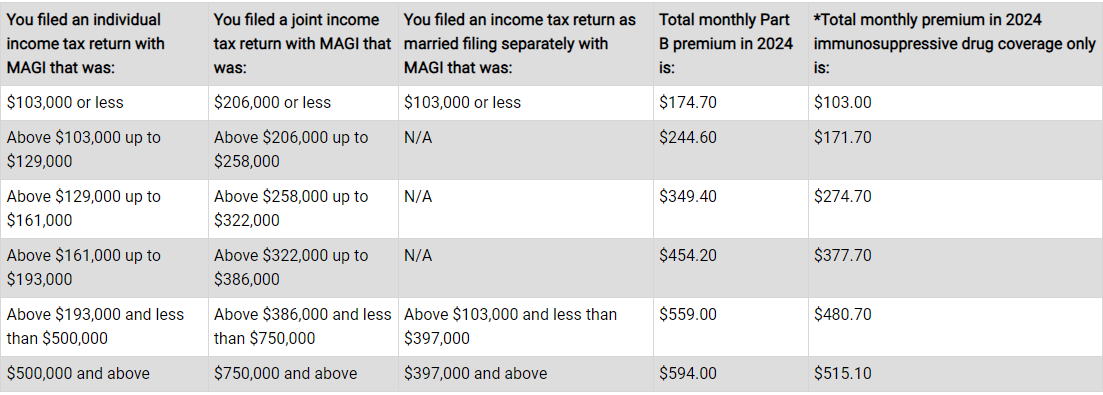1103x395 pixels.
Task: Select the $174.70 premium cell
Action: pyautogui.click(x=730, y=103)
